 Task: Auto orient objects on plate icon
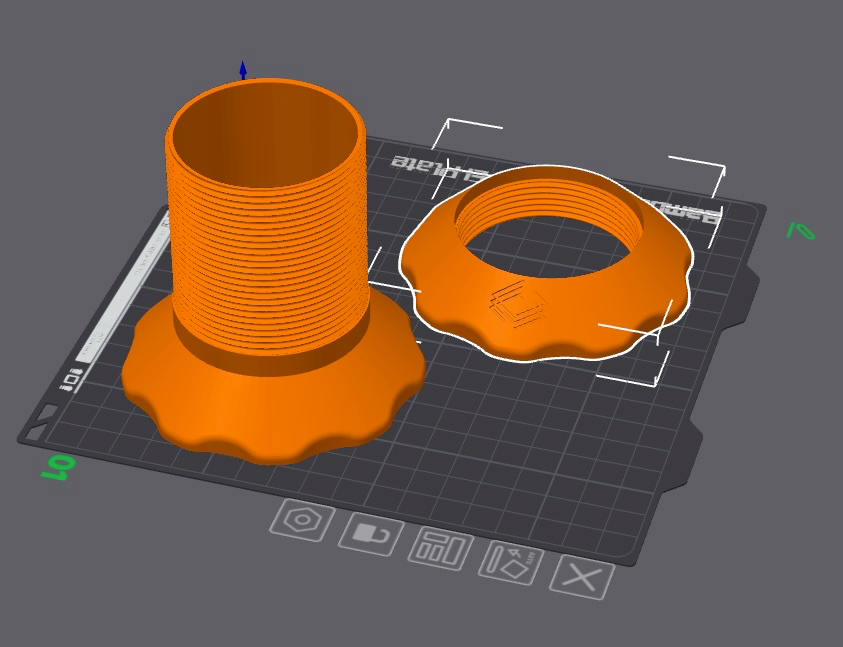[x=511, y=563]
